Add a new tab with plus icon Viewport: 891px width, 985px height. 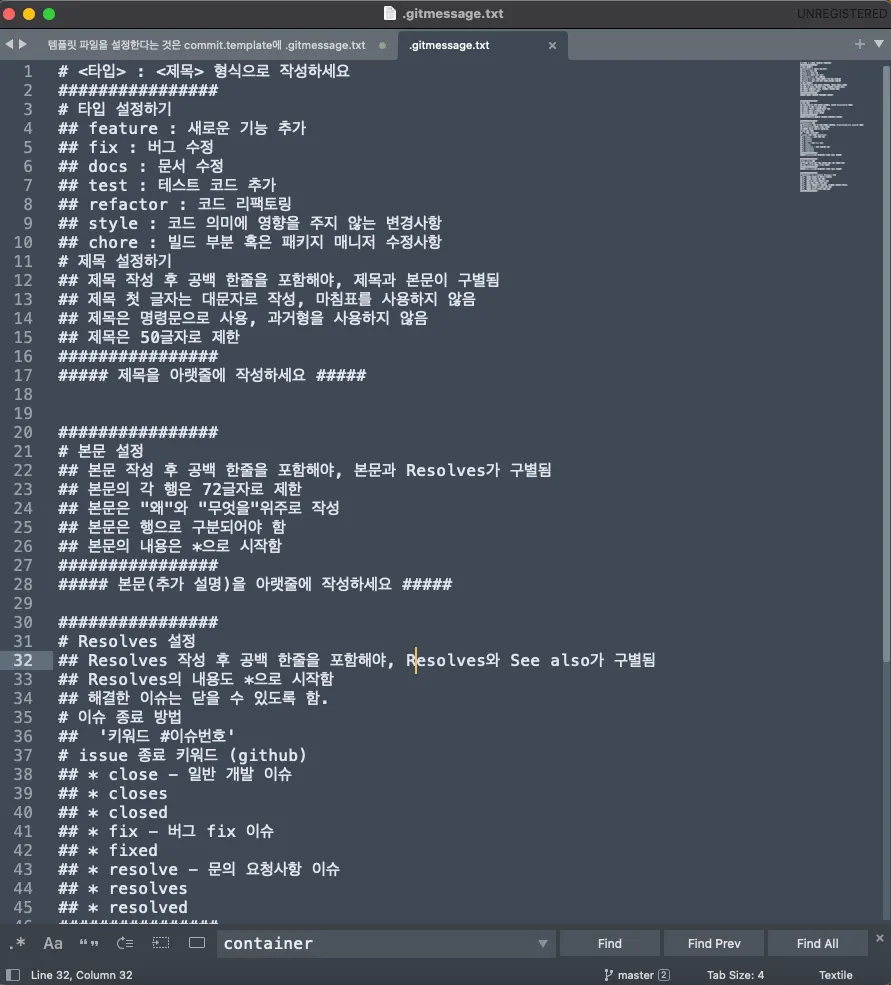coord(860,44)
